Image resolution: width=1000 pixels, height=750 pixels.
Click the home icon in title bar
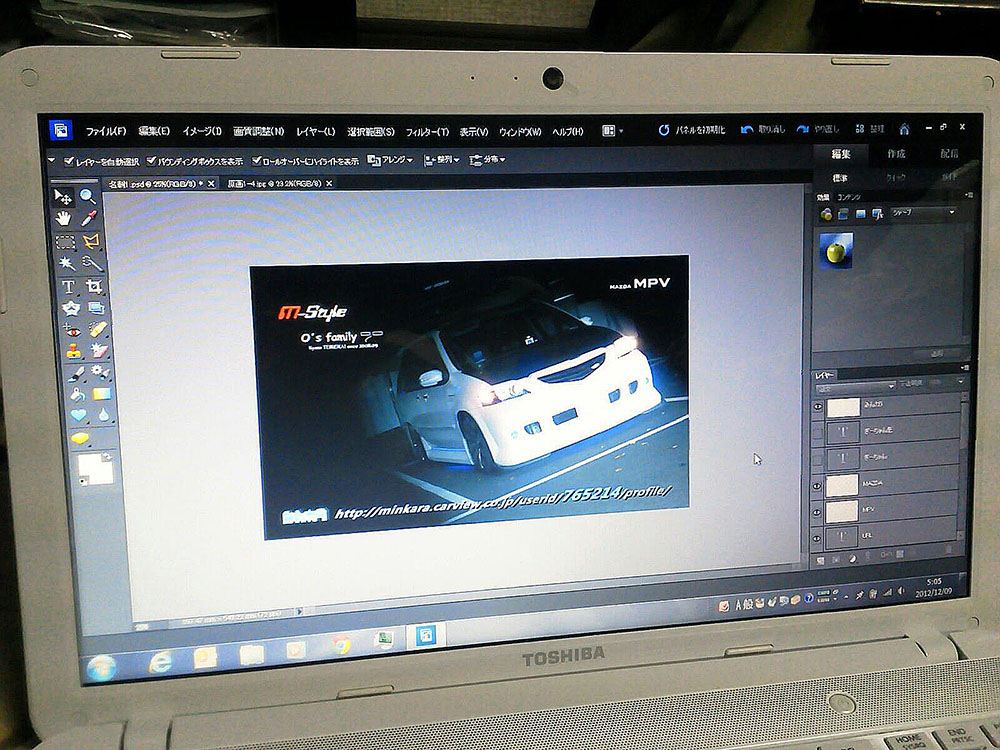click(904, 129)
